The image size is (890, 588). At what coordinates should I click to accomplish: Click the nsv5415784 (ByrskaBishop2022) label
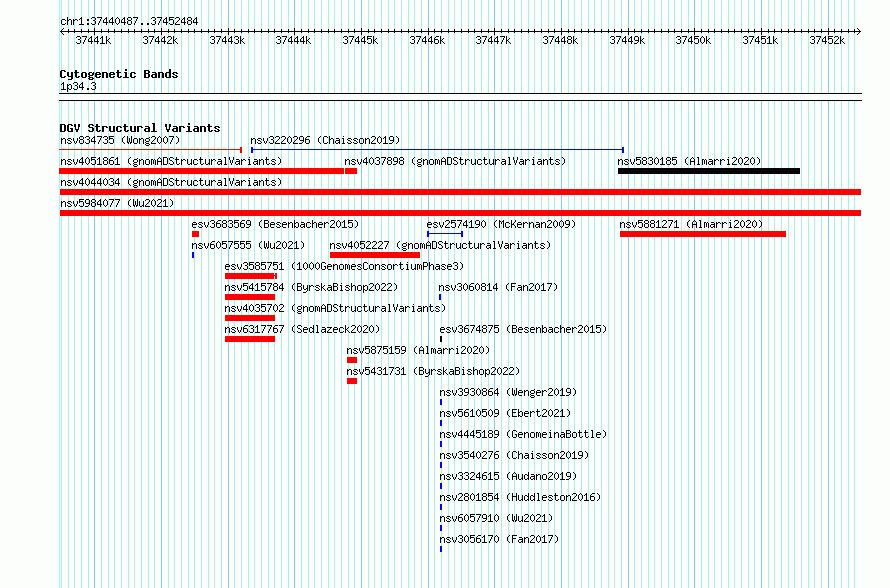click(x=311, y=287)
